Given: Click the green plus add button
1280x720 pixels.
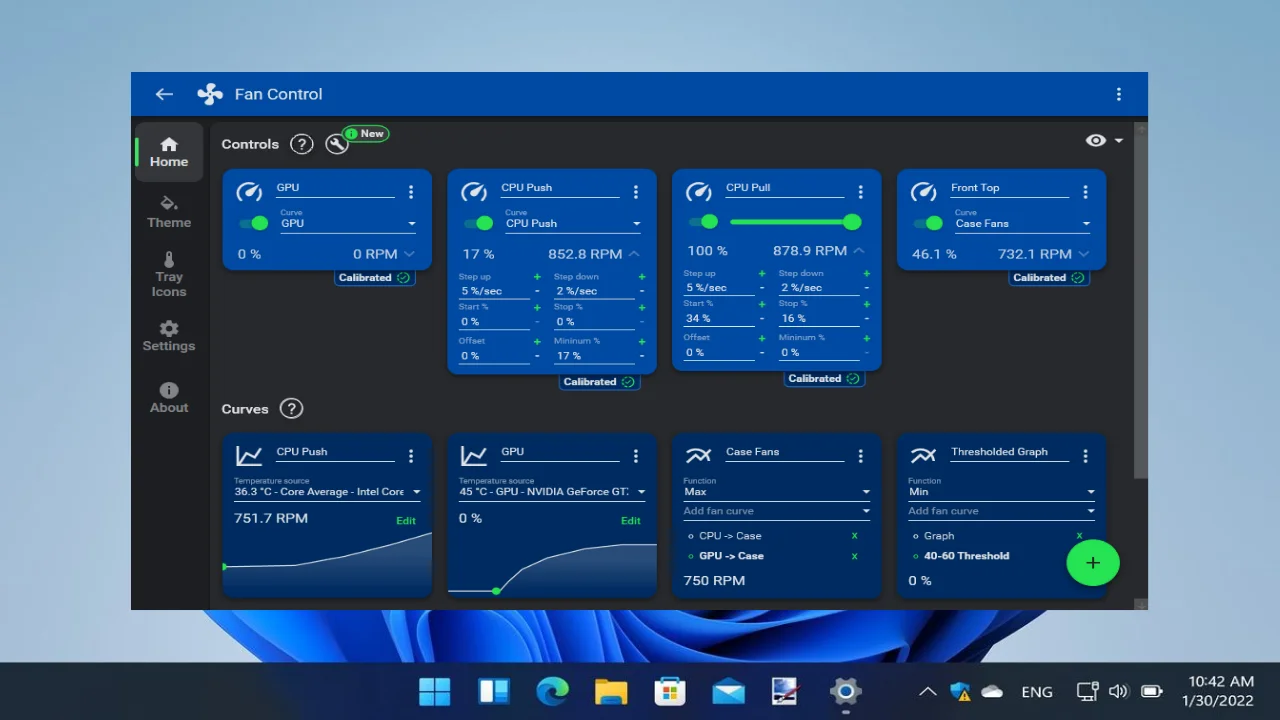Looking at the screenshot, I should pos(1093,563).
